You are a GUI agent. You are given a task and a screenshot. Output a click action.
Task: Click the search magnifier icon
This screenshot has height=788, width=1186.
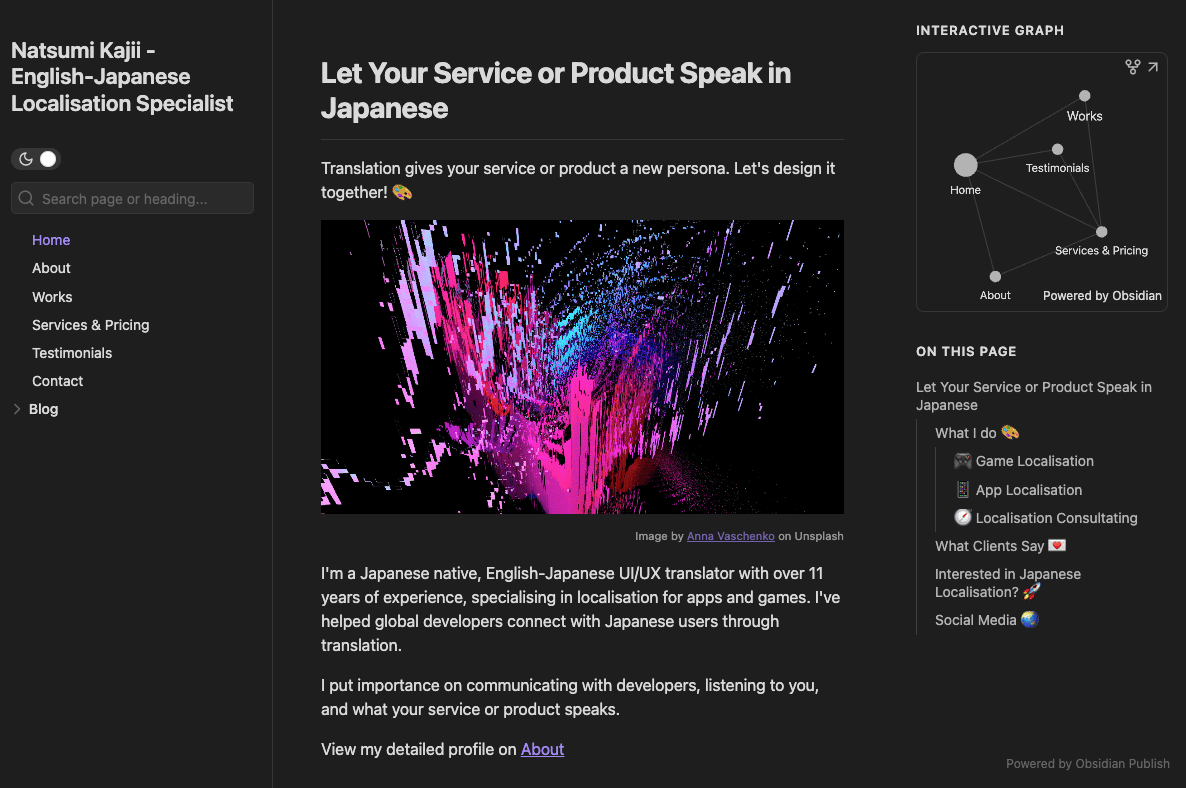[26, 199]
